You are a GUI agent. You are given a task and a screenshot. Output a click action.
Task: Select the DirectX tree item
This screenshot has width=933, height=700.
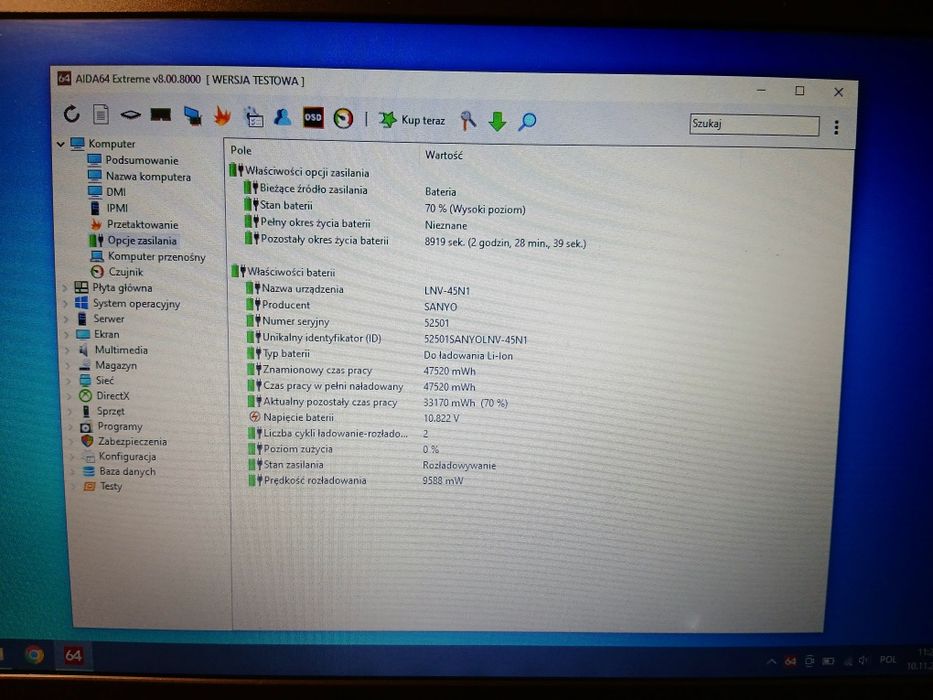coord(112,396)
